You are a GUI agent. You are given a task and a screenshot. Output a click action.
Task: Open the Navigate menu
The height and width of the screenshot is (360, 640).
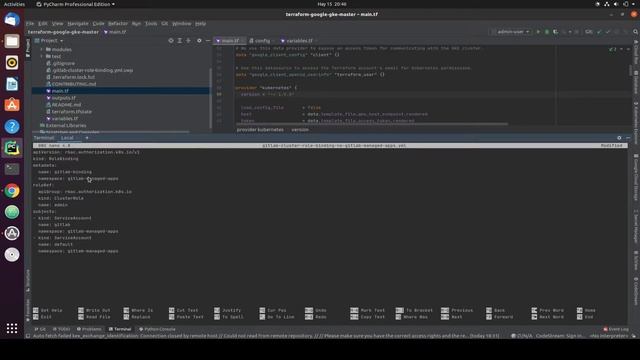pos(78,24)
